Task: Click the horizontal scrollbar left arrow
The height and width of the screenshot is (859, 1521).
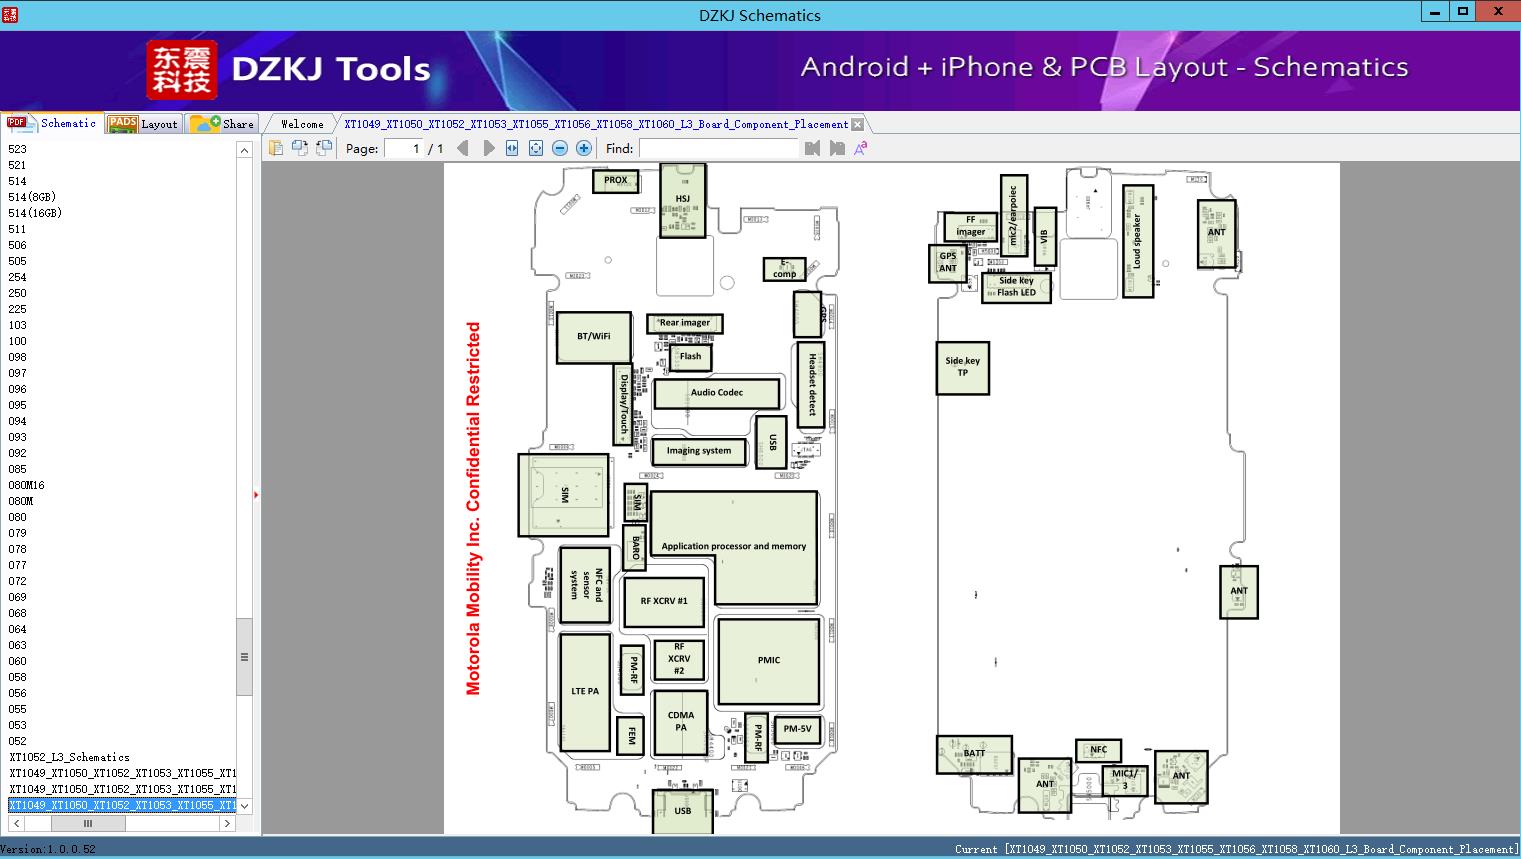Action: pyautogui.click(x=16, y=824)
